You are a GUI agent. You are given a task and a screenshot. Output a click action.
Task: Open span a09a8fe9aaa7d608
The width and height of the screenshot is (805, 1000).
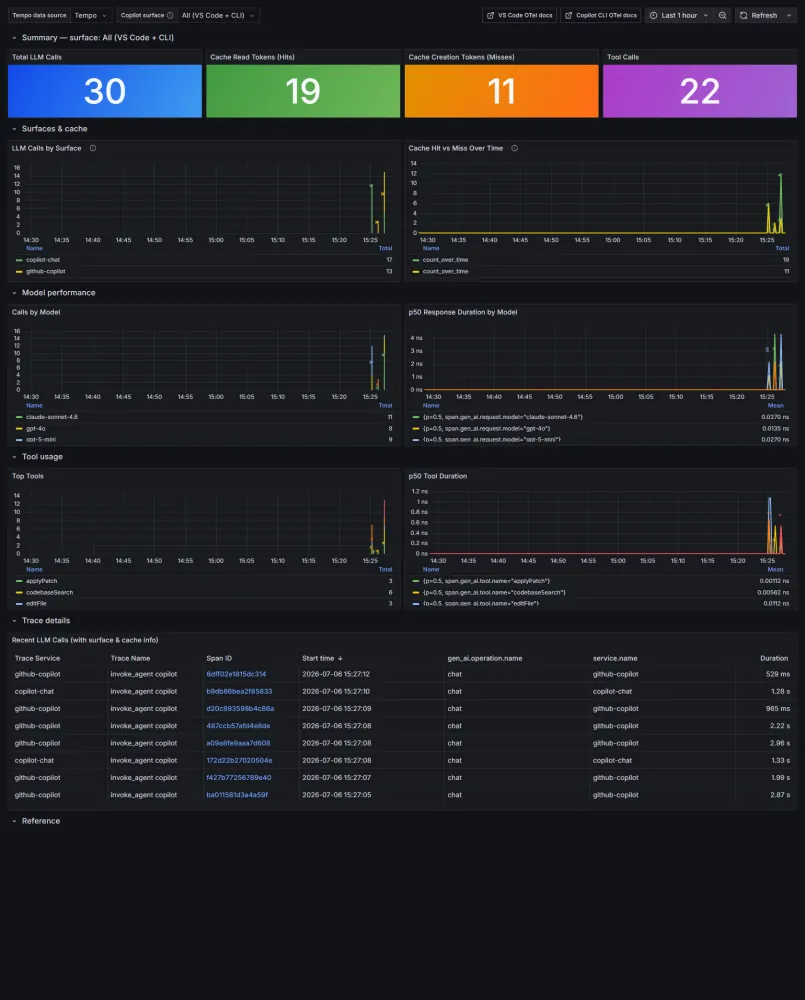(238, 743)
